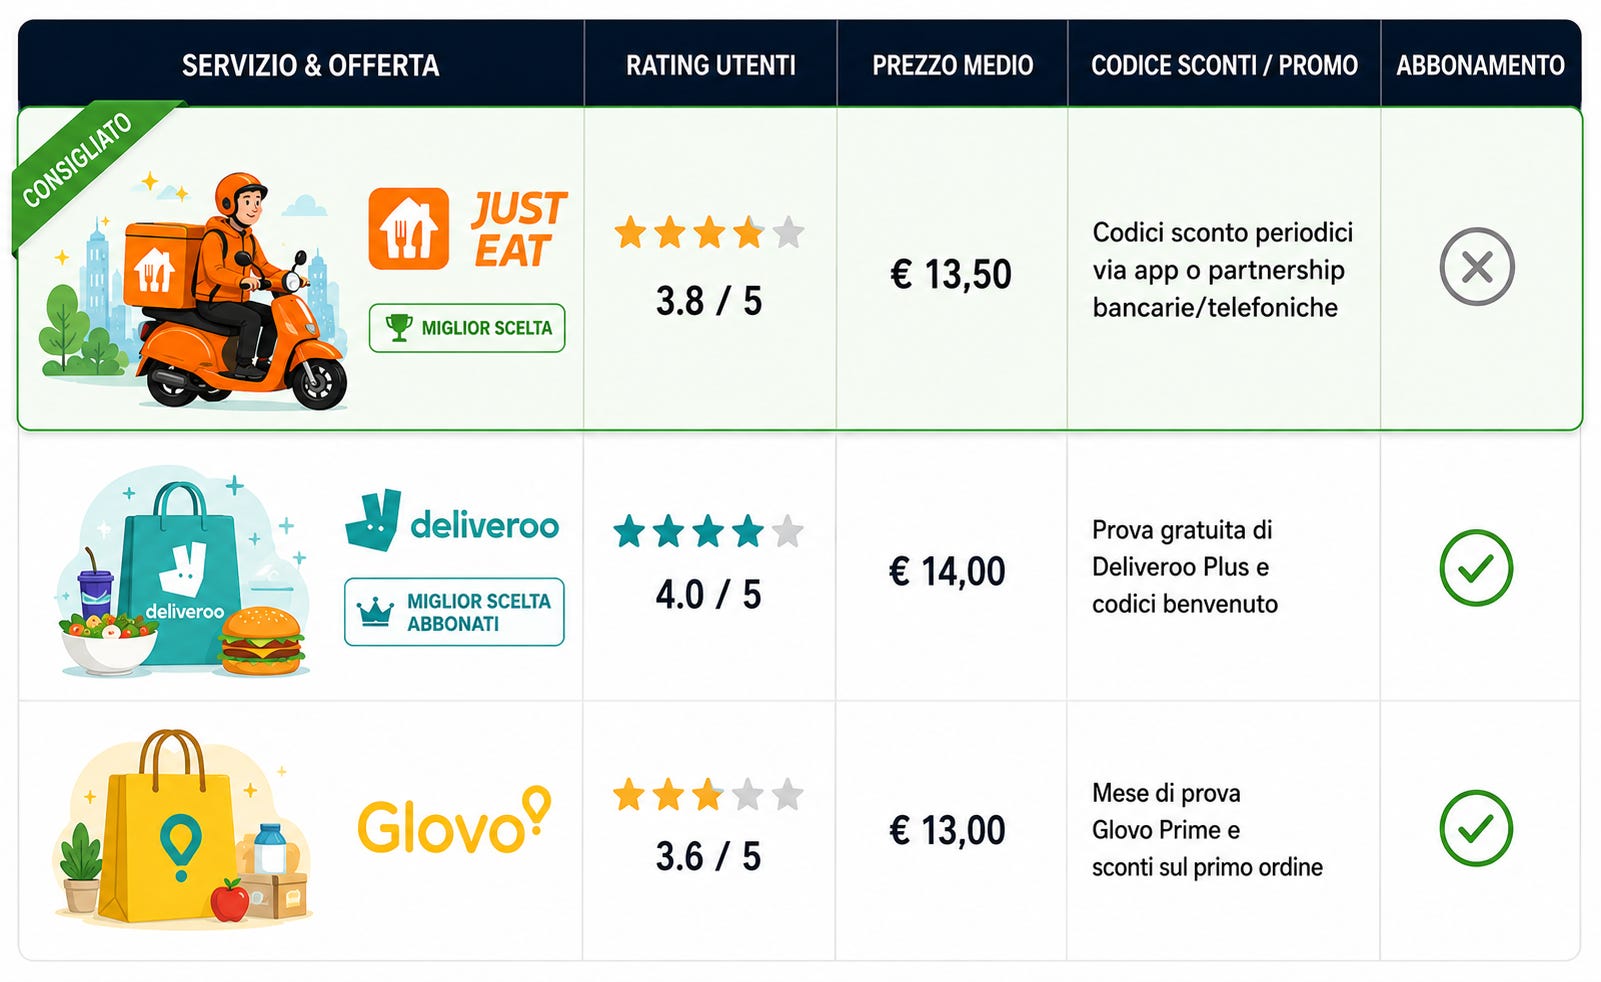Click the Abbonamento column header
This screenshot has height=982, width=1601.
tap(1481, 66)
